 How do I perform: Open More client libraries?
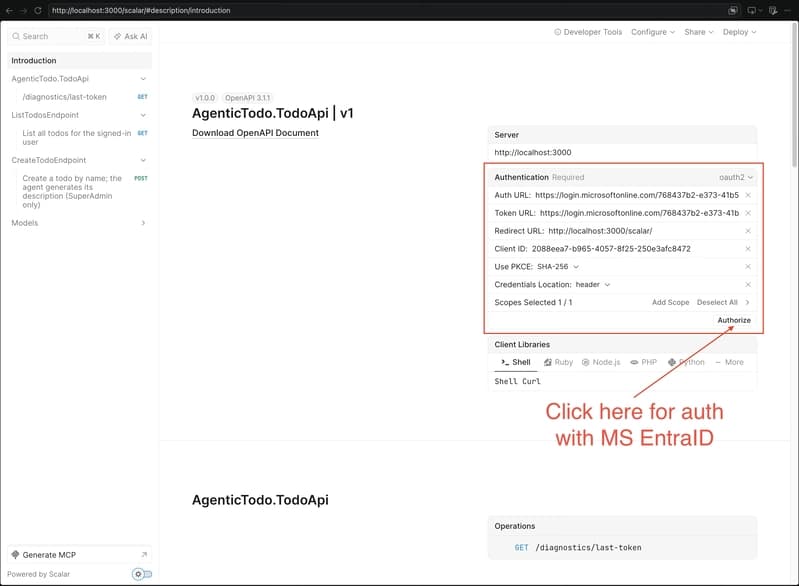pyautogui.click(x=729, y=362)
